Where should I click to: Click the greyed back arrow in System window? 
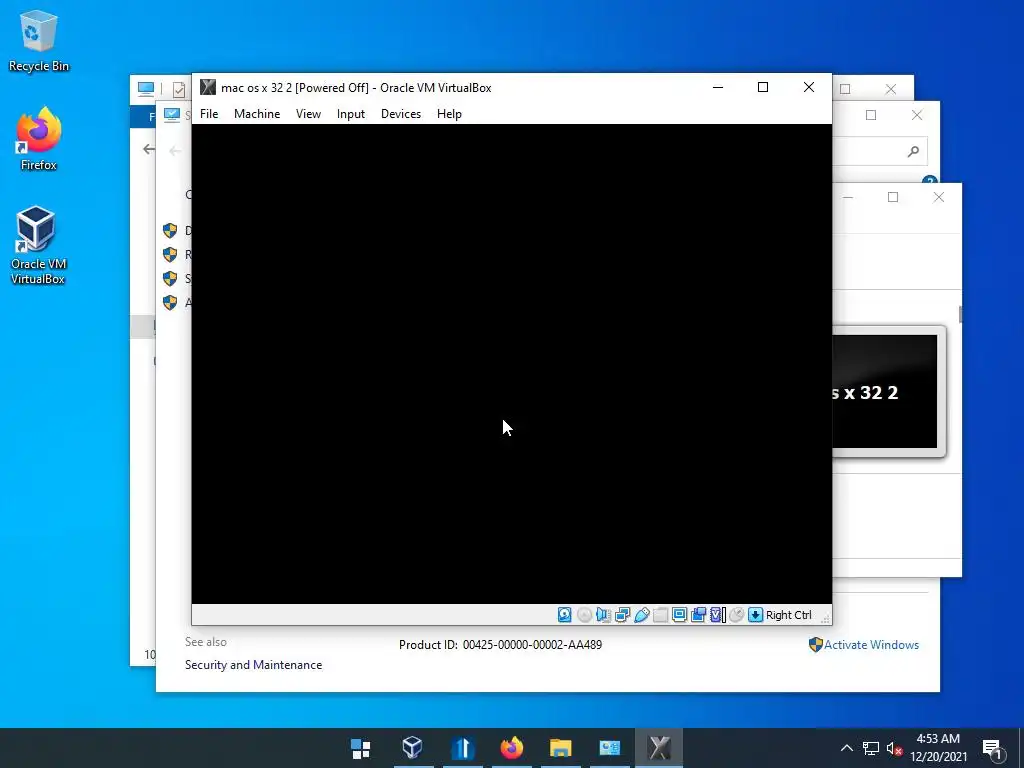[174, 151]
